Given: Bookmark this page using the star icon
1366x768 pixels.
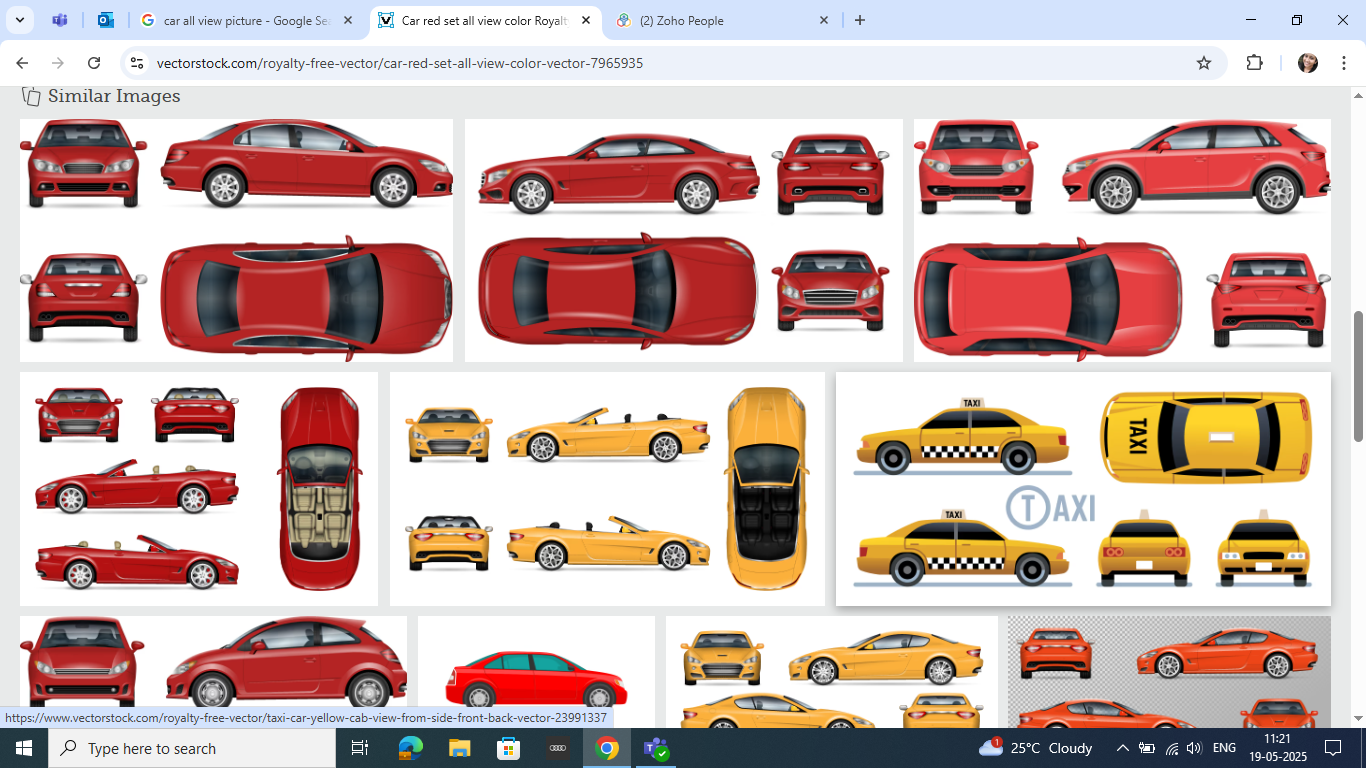Looking at the screenshot, I should pos(1204,63).
